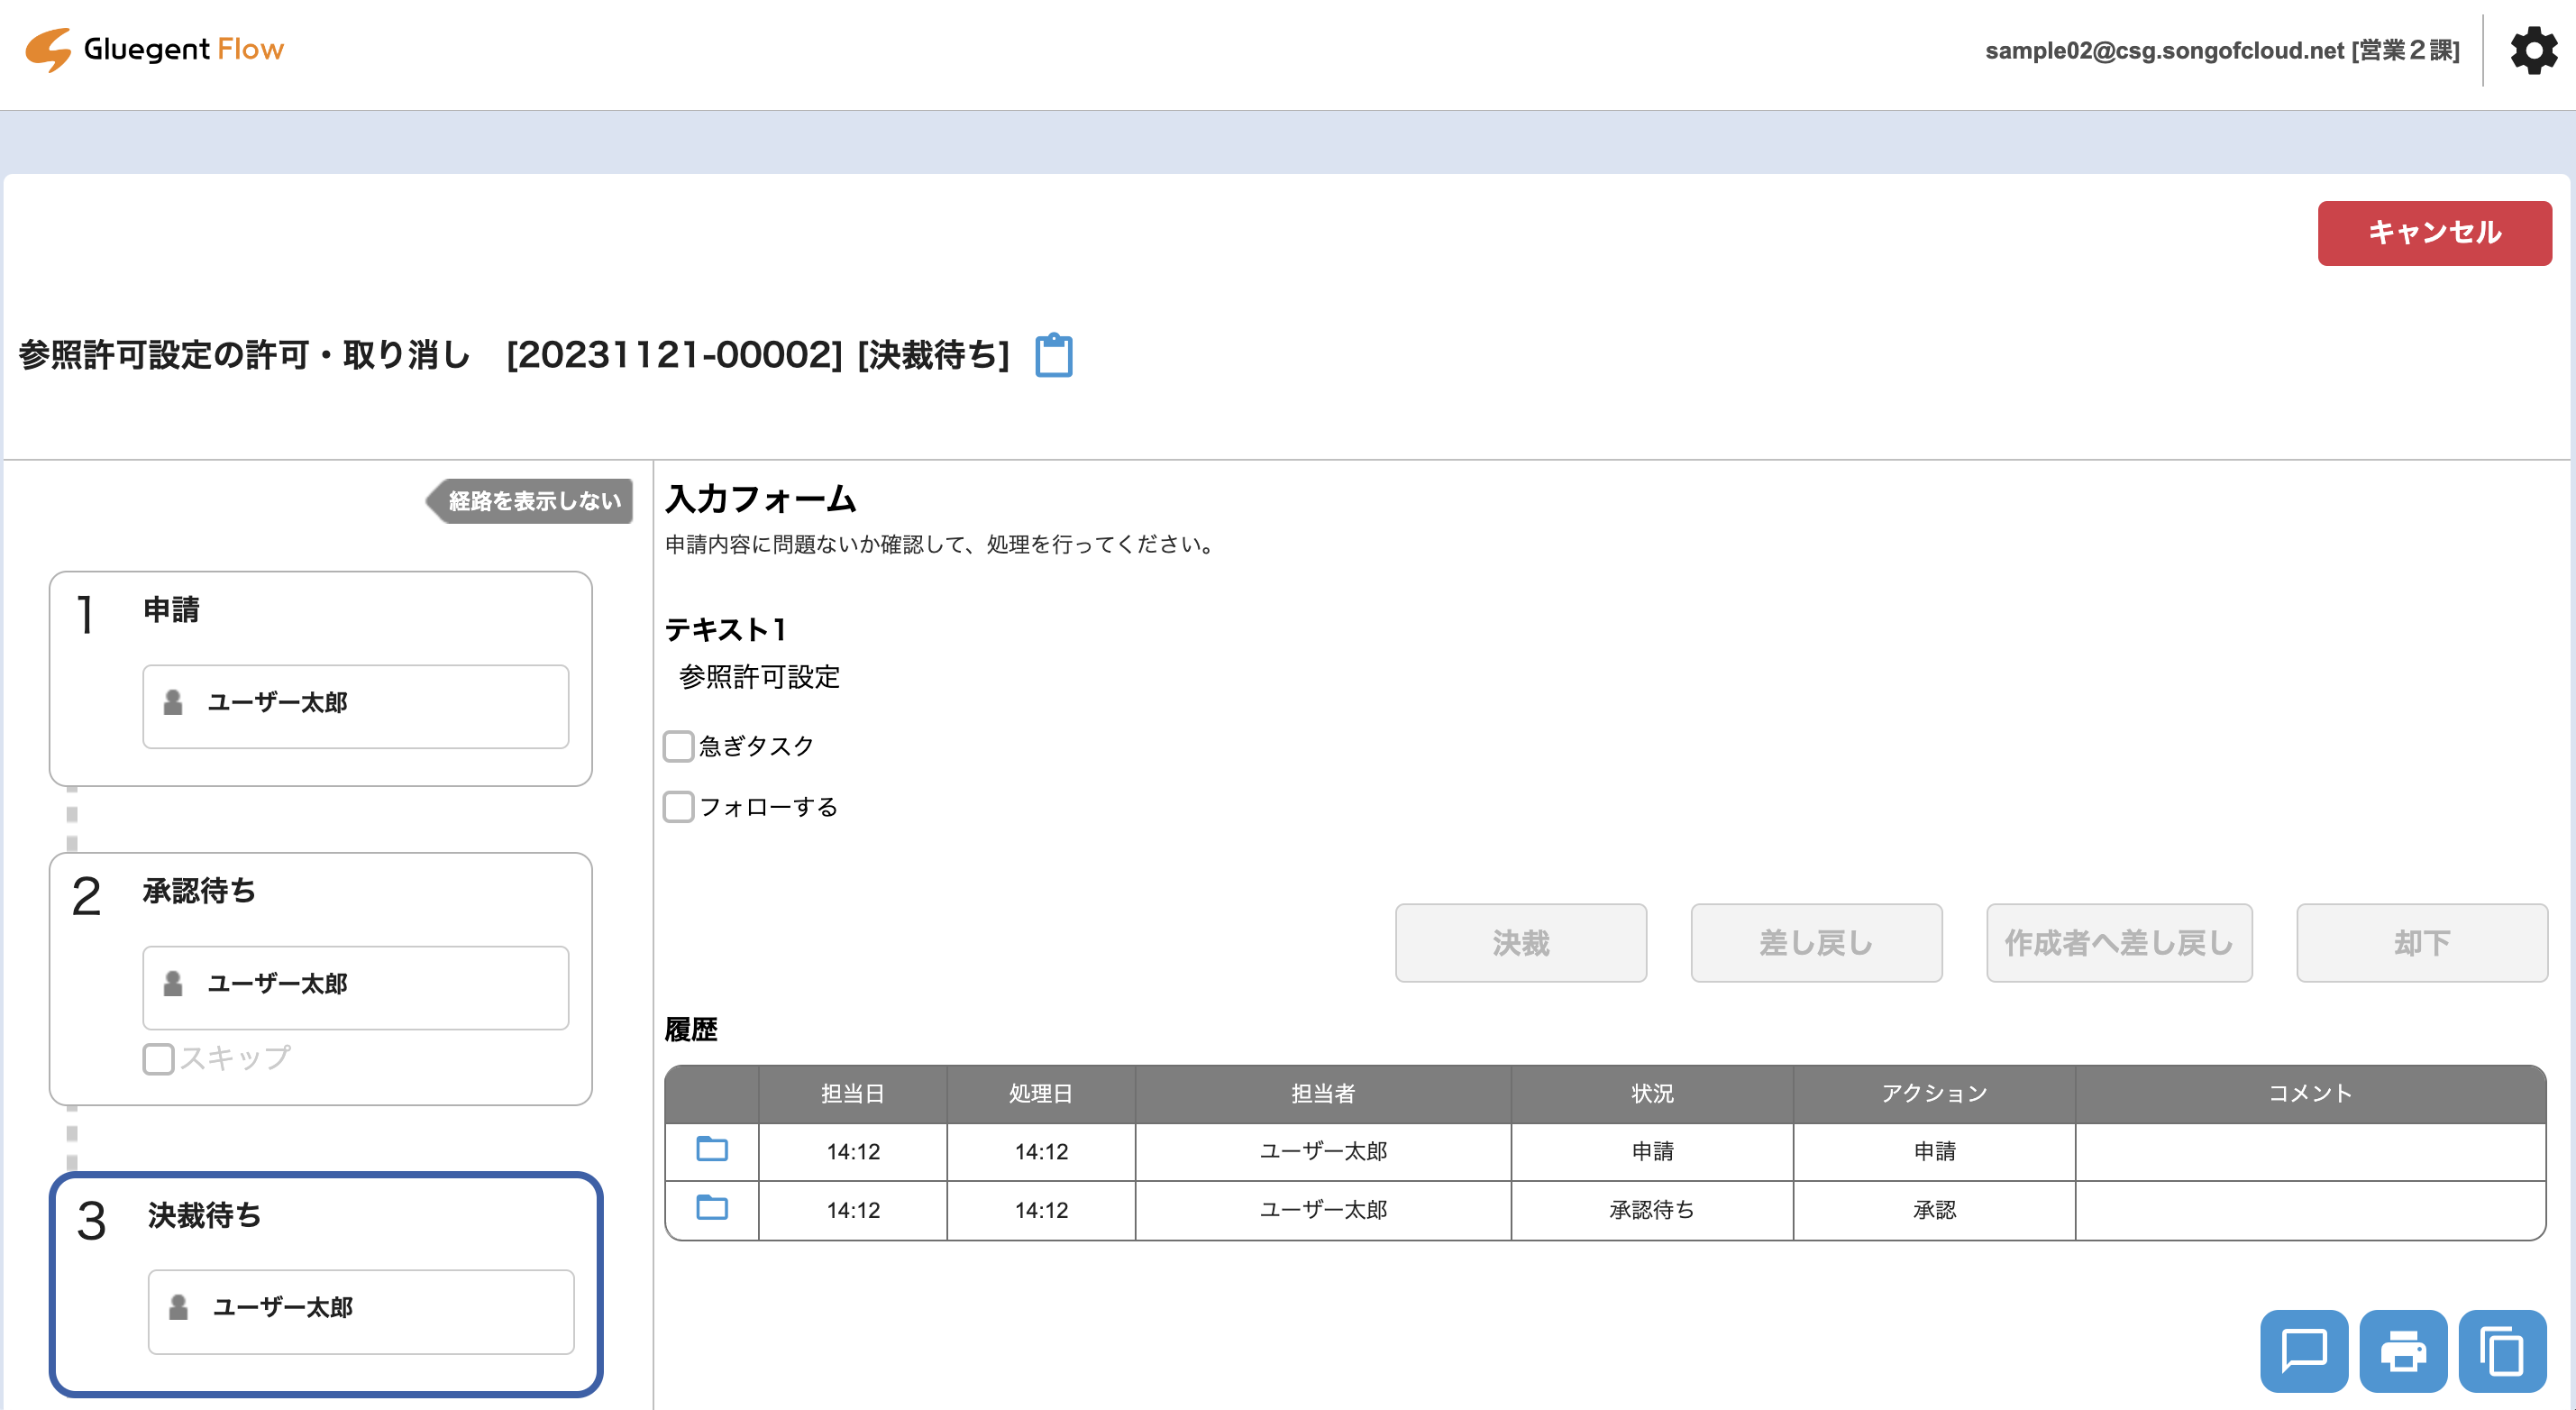This screenshot has height=1410, width=2576.
Task: Check the フォローする checkbox
Action: click(679, 807)
